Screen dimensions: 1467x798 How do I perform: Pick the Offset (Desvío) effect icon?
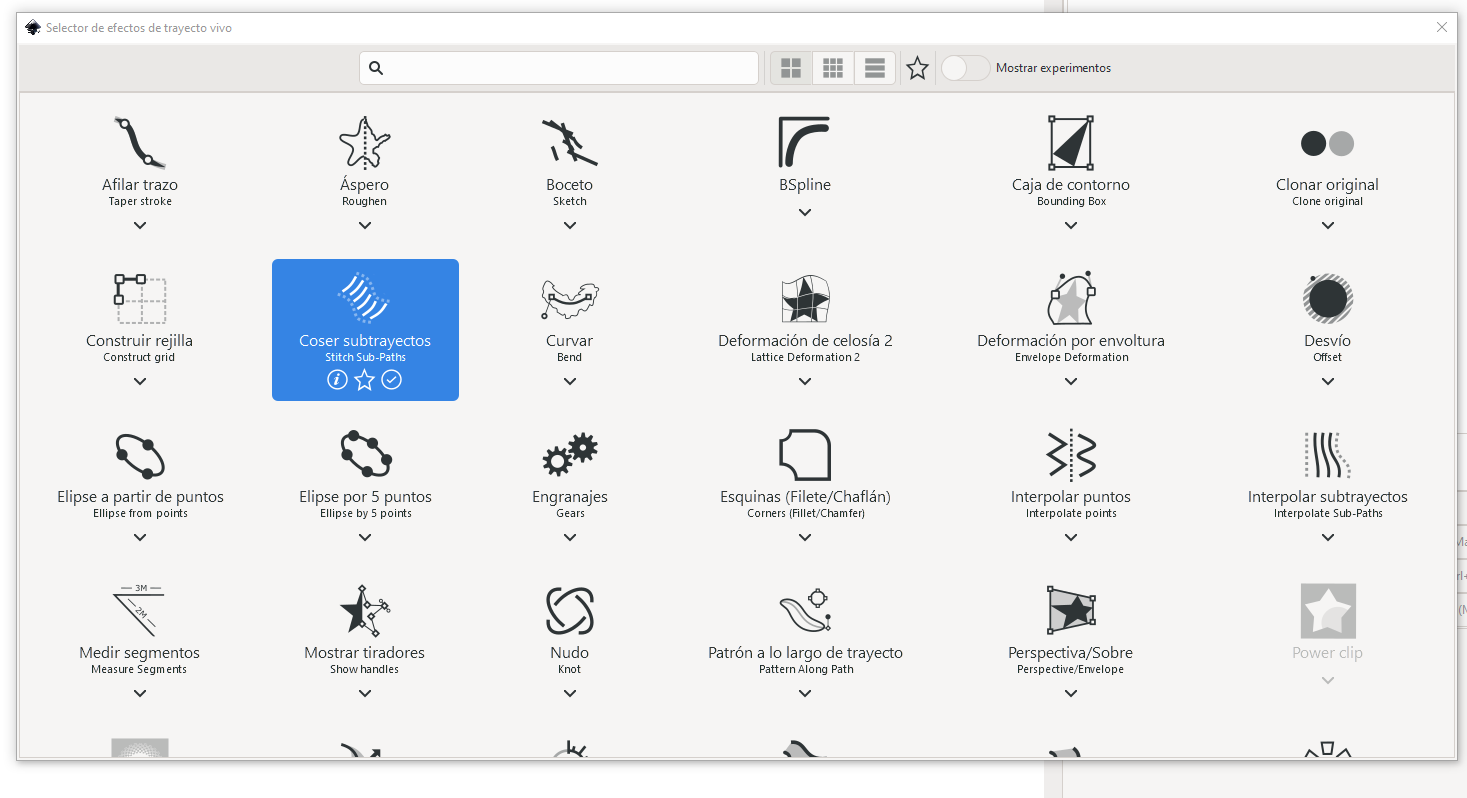pos(1328,298)
